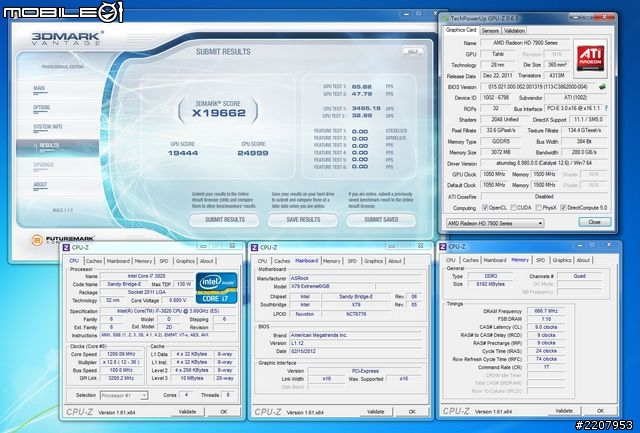Click the BIOS save chip icon in GPU-Z
The width and height of the screenshot is (640, 433).
tap(602, 87)
